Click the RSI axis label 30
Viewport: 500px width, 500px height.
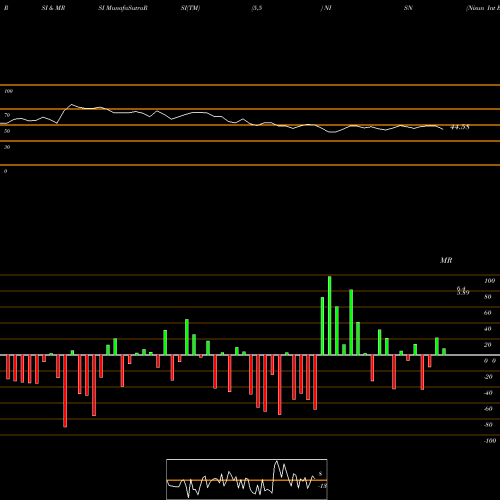tap(7, 147)
